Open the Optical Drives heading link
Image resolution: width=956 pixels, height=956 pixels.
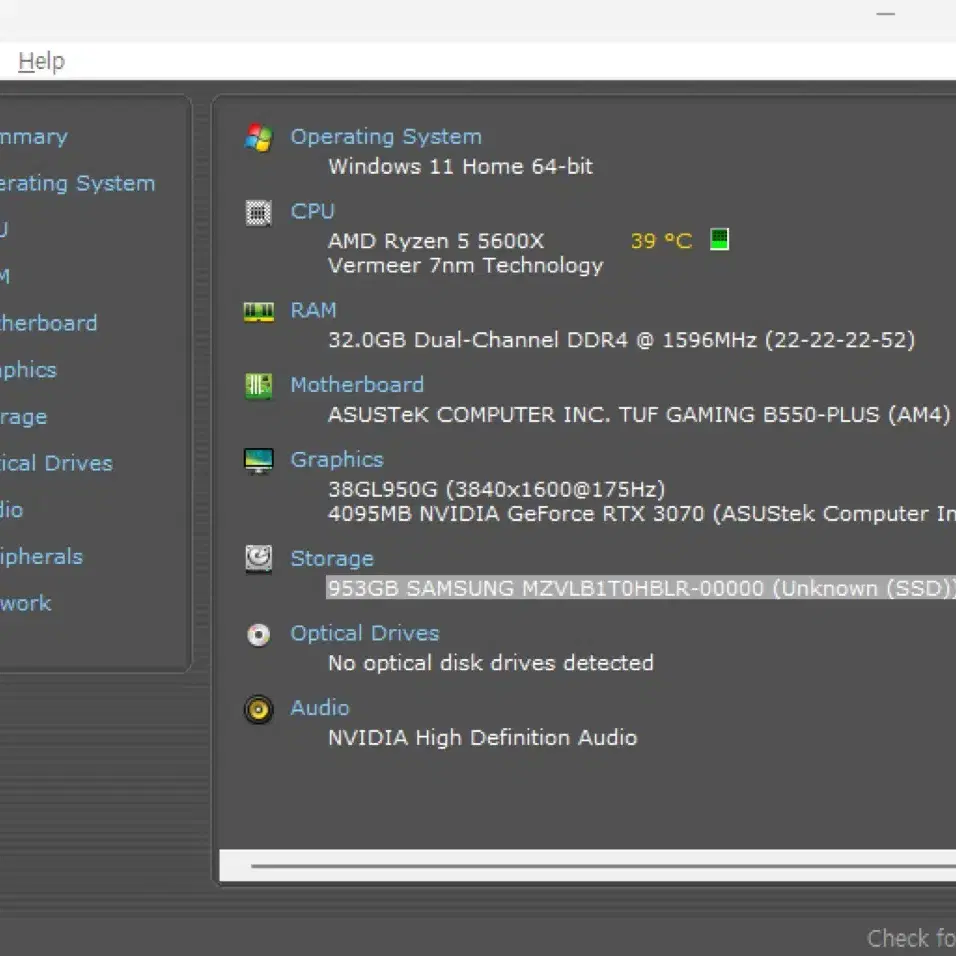coord(365,633)
